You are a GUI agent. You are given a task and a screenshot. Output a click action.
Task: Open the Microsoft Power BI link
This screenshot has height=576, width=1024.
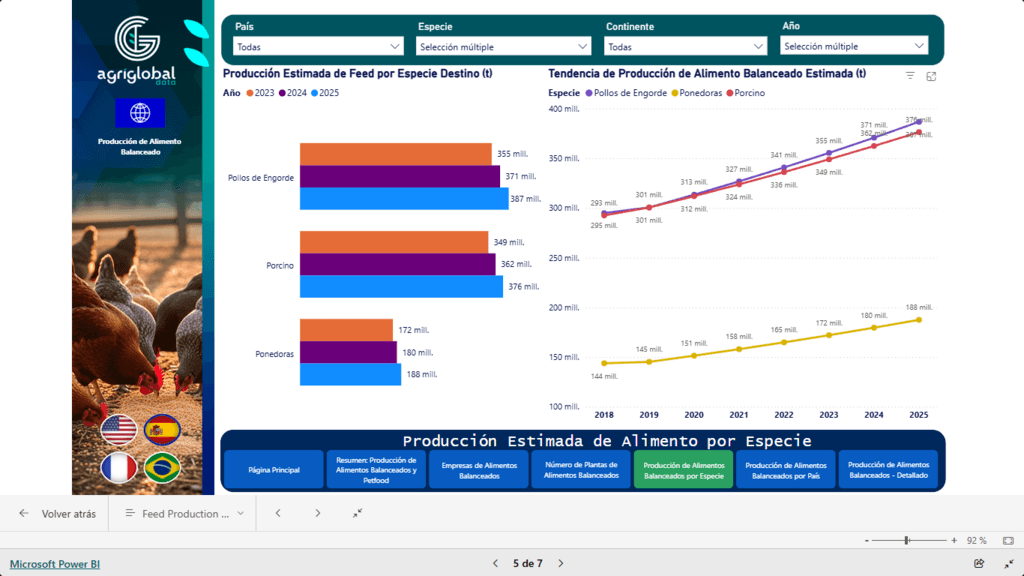pos(55,564)
